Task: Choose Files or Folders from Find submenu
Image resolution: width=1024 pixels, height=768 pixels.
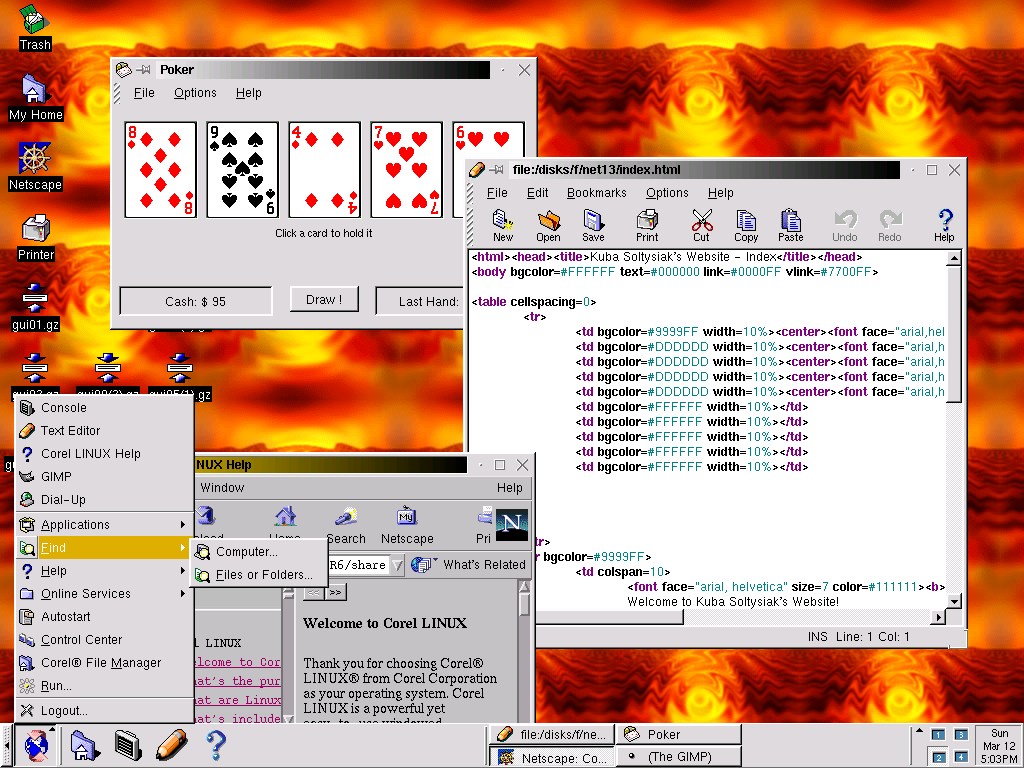Action: tap(259, 575)
